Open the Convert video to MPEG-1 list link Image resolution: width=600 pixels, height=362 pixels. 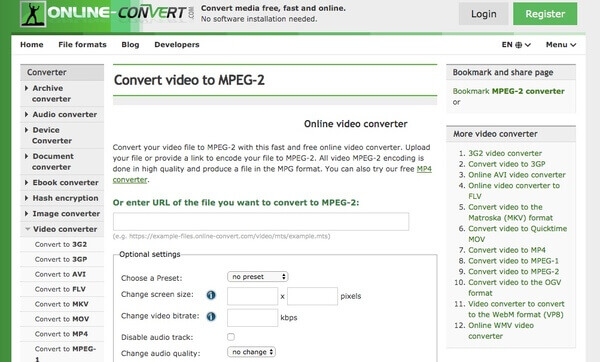pos(514,261)
